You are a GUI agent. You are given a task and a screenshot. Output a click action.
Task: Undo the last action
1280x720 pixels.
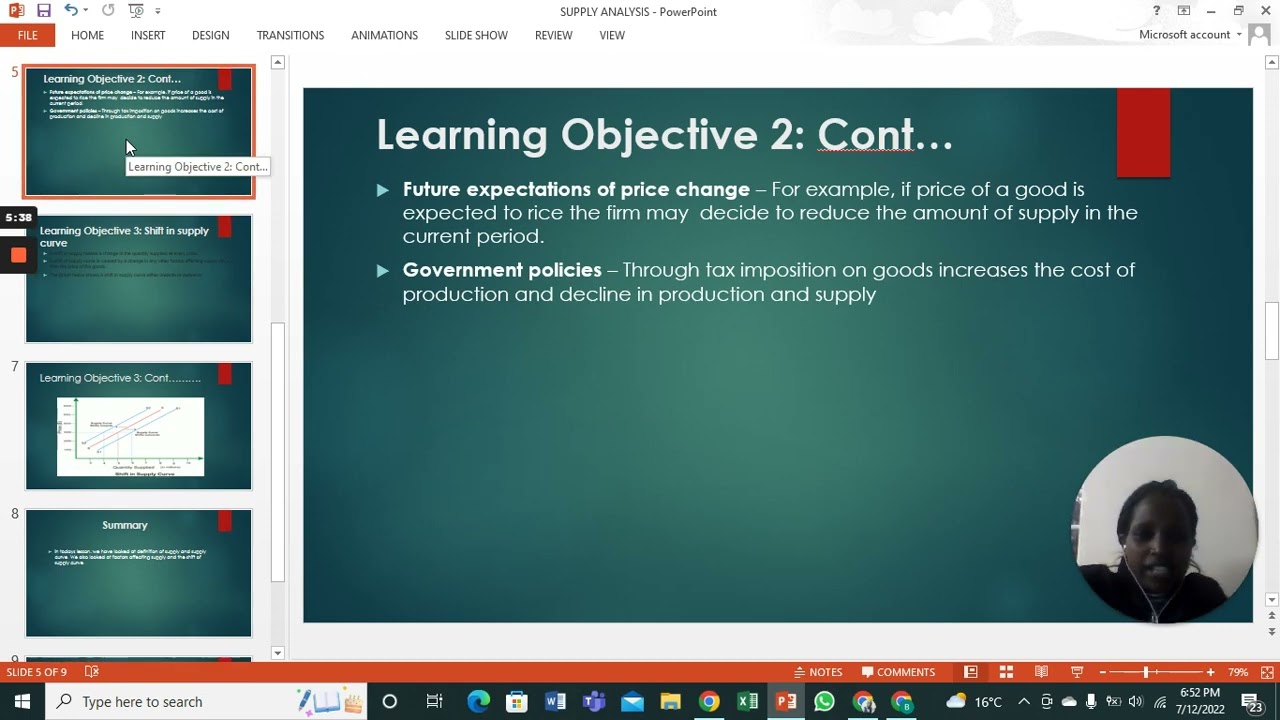[x=70, y=11]
